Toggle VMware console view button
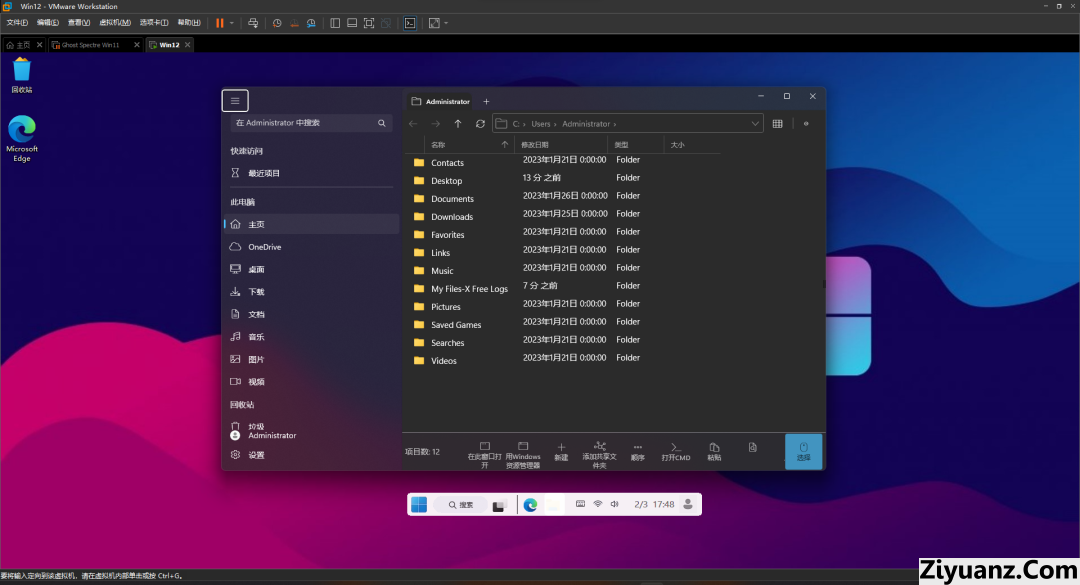 410,22
